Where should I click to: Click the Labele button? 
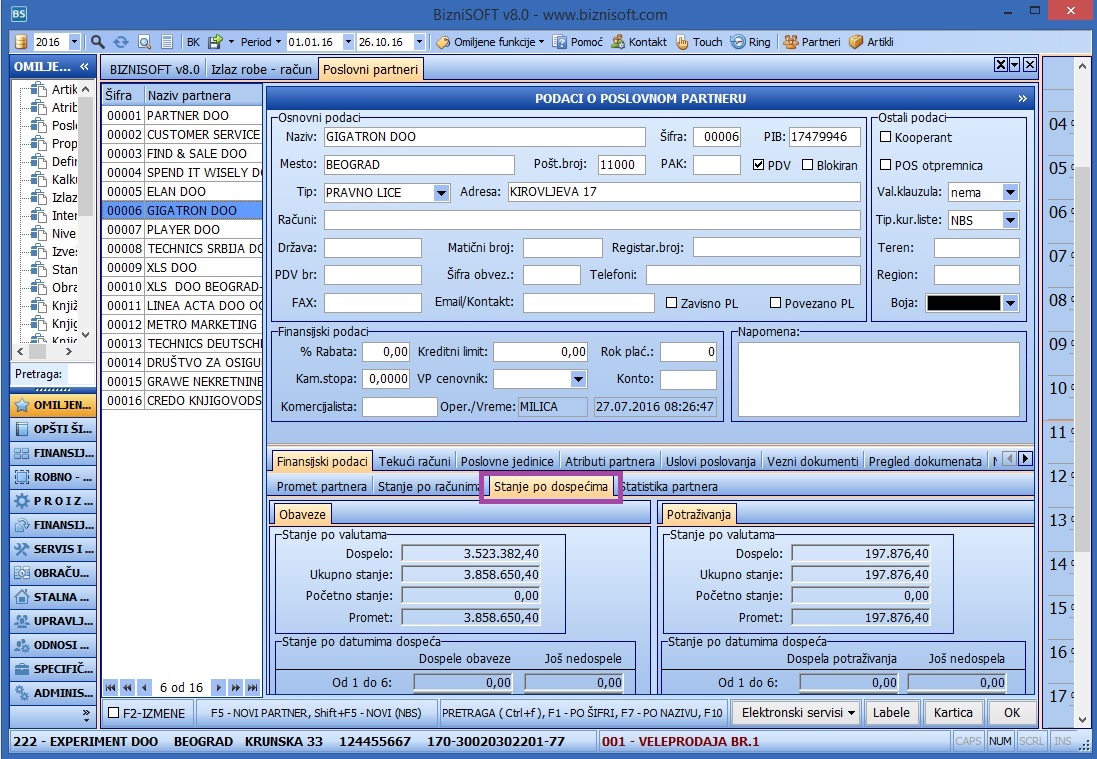891,713
